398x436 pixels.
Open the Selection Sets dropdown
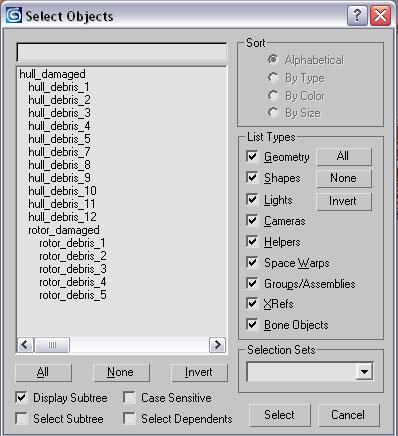pos(364,371)
